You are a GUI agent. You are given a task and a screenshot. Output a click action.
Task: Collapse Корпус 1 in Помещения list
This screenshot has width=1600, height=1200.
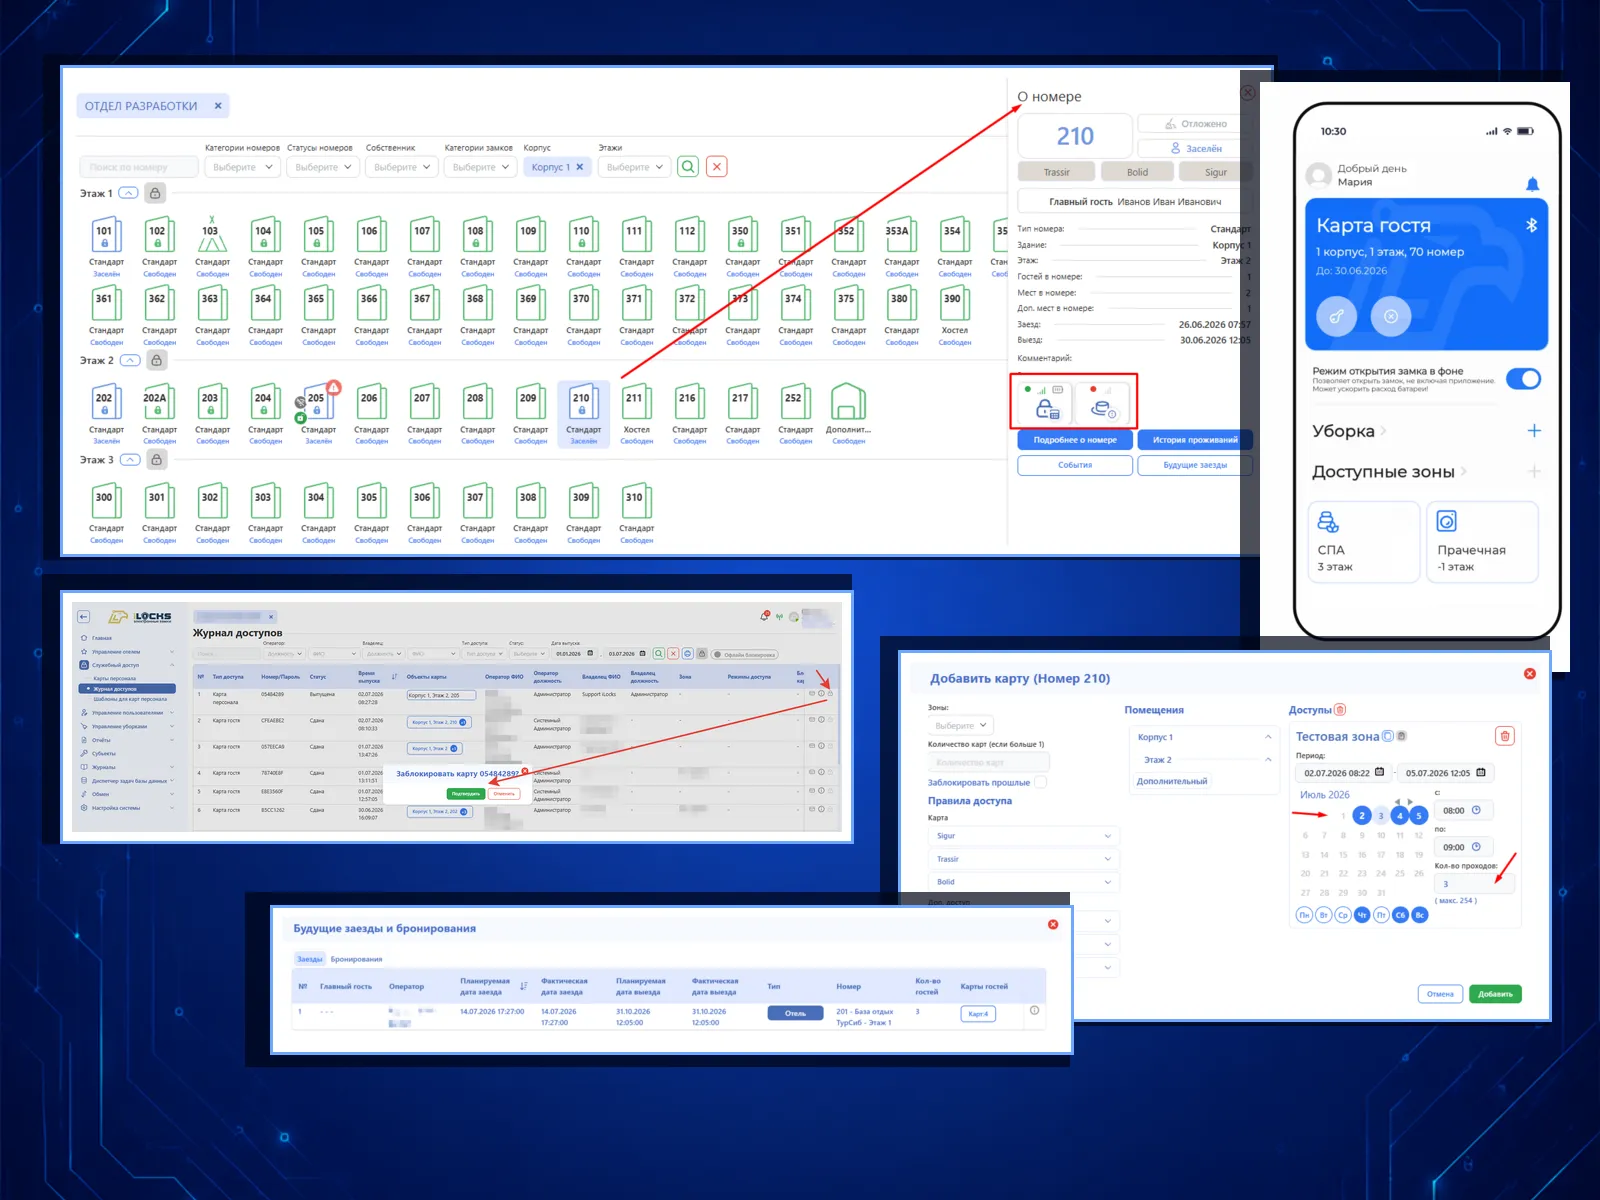click(x=1268, y=737)
